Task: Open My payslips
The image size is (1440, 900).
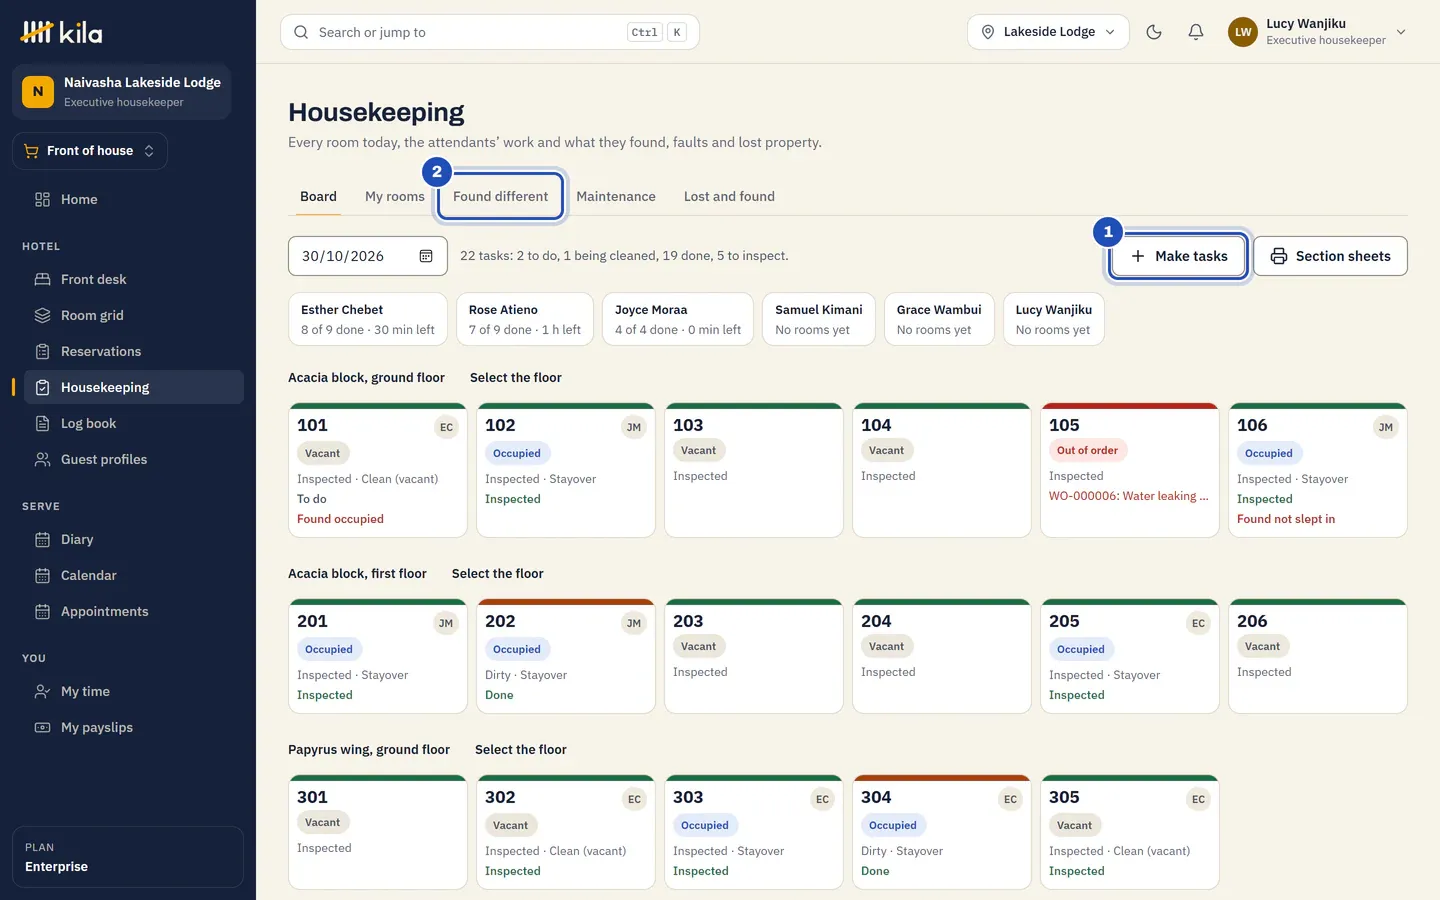Action: point(134,727)
